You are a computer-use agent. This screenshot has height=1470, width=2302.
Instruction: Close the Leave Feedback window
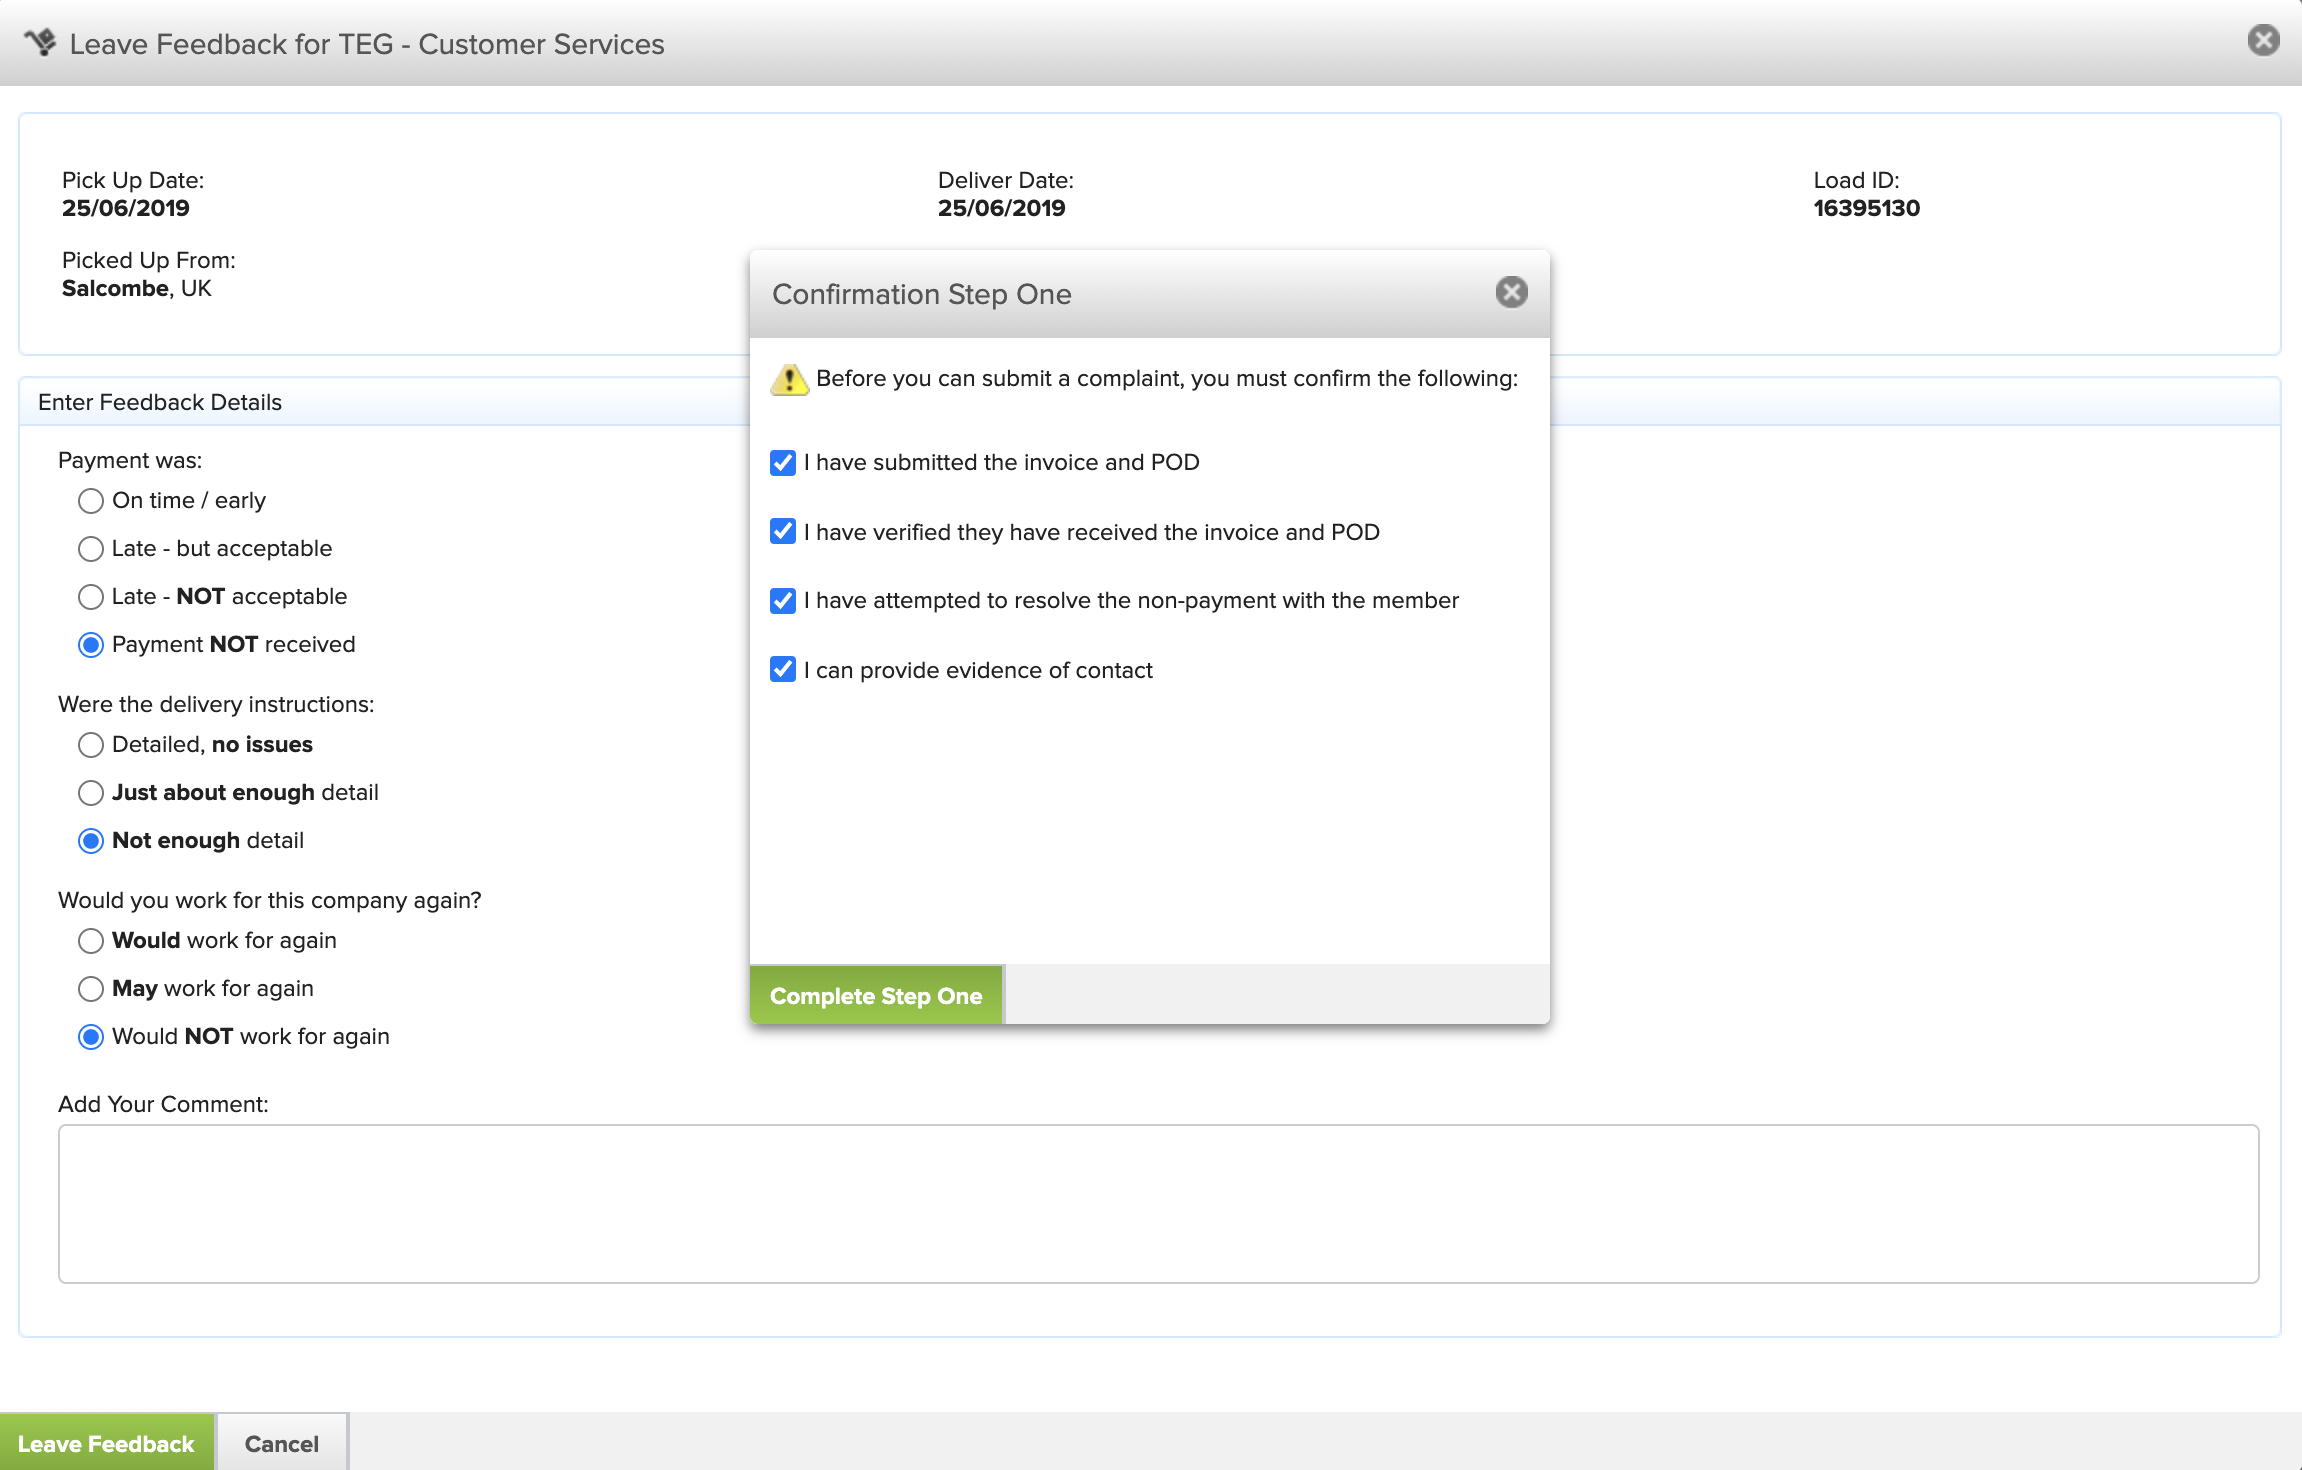[2263, 40]
